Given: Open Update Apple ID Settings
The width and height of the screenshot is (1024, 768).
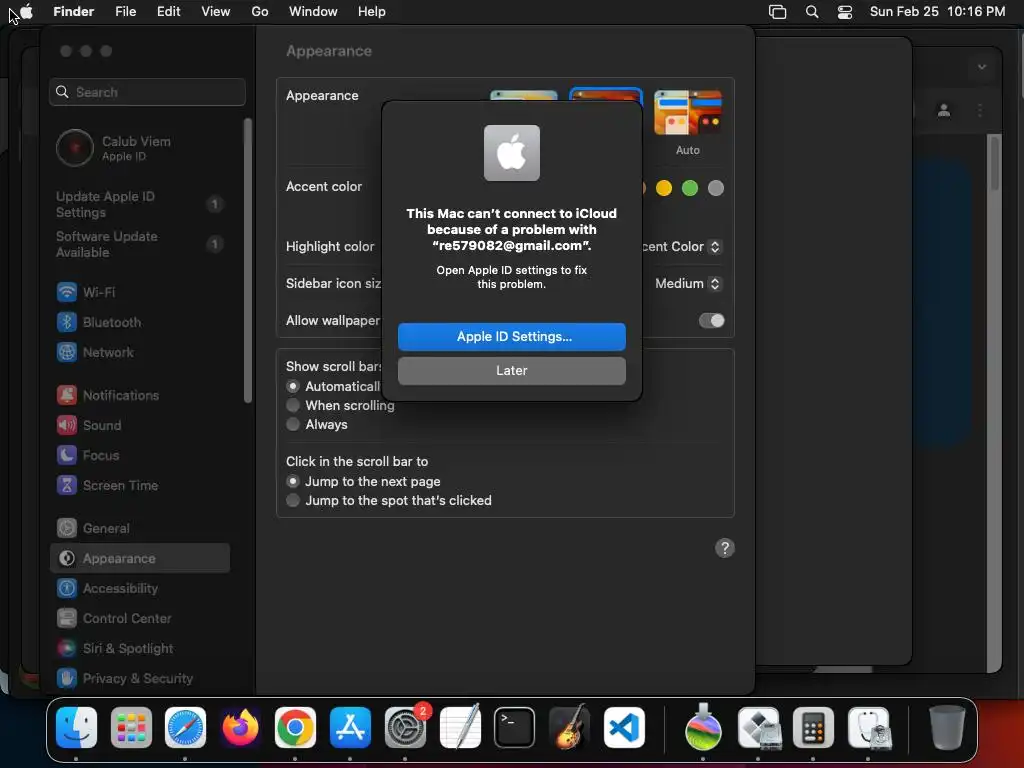Looking at the screenshot, I should (140, 204).
